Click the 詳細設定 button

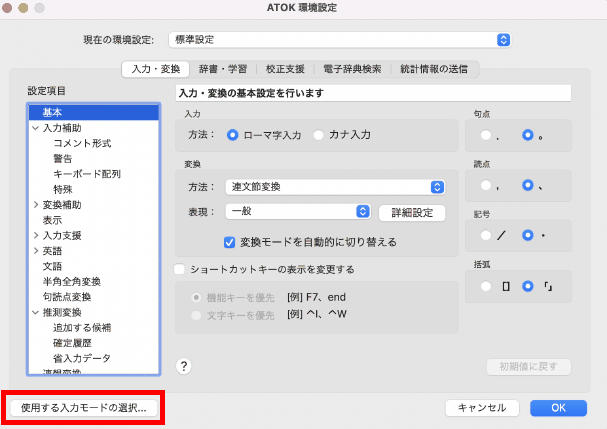click(x=412, y=213)
